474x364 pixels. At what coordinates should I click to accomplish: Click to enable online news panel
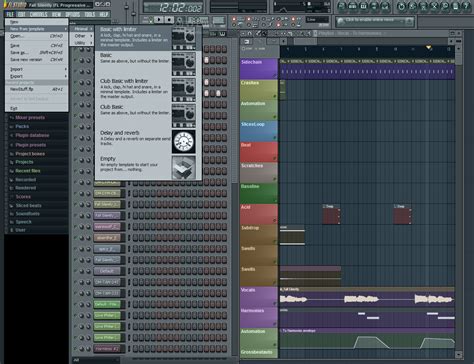[x=375, y=22]
